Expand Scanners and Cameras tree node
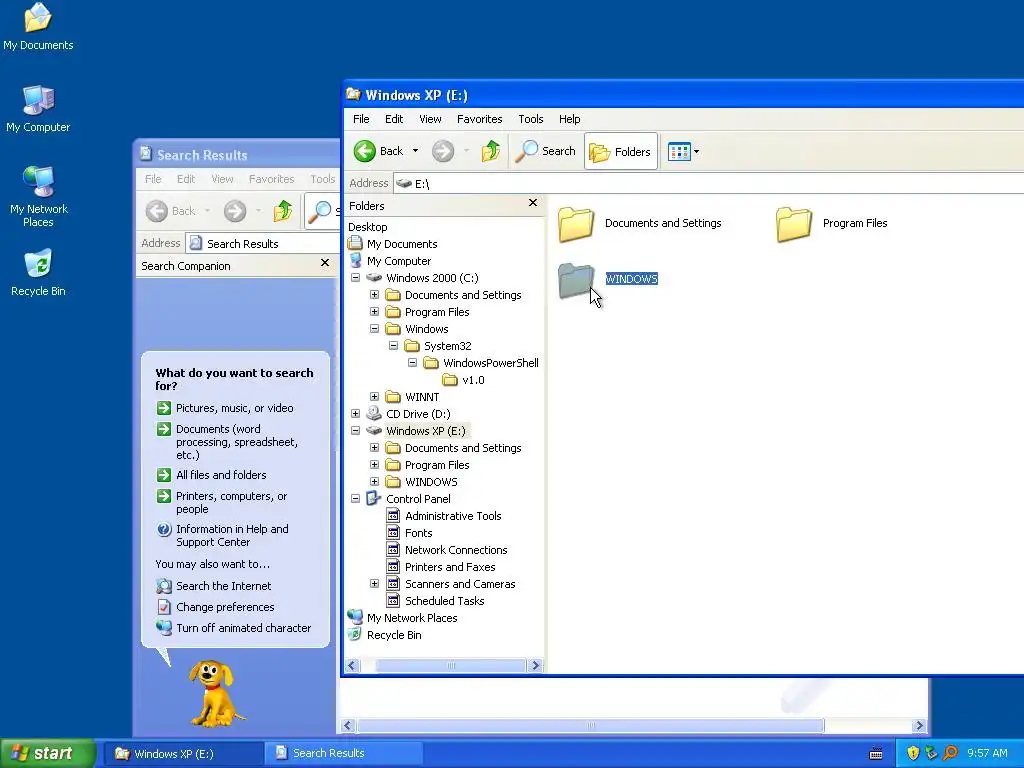Image resolution: width=1024 pixels, height=768 pixels. pos(374,583)
